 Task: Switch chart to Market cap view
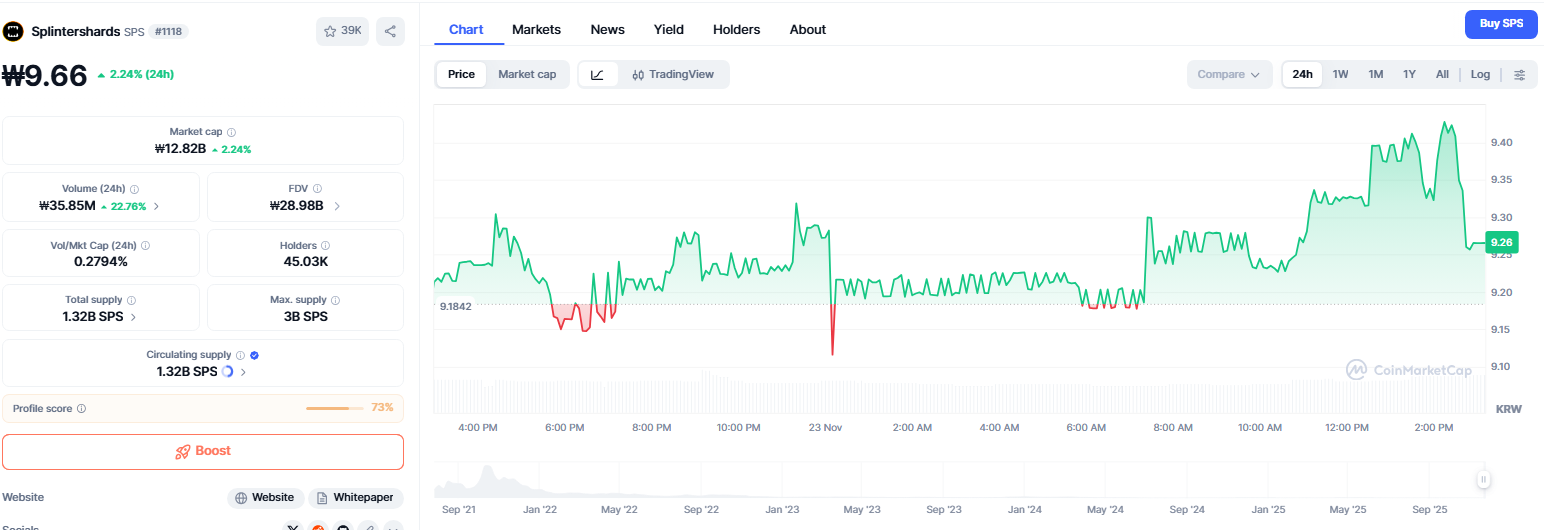point(527,74)
